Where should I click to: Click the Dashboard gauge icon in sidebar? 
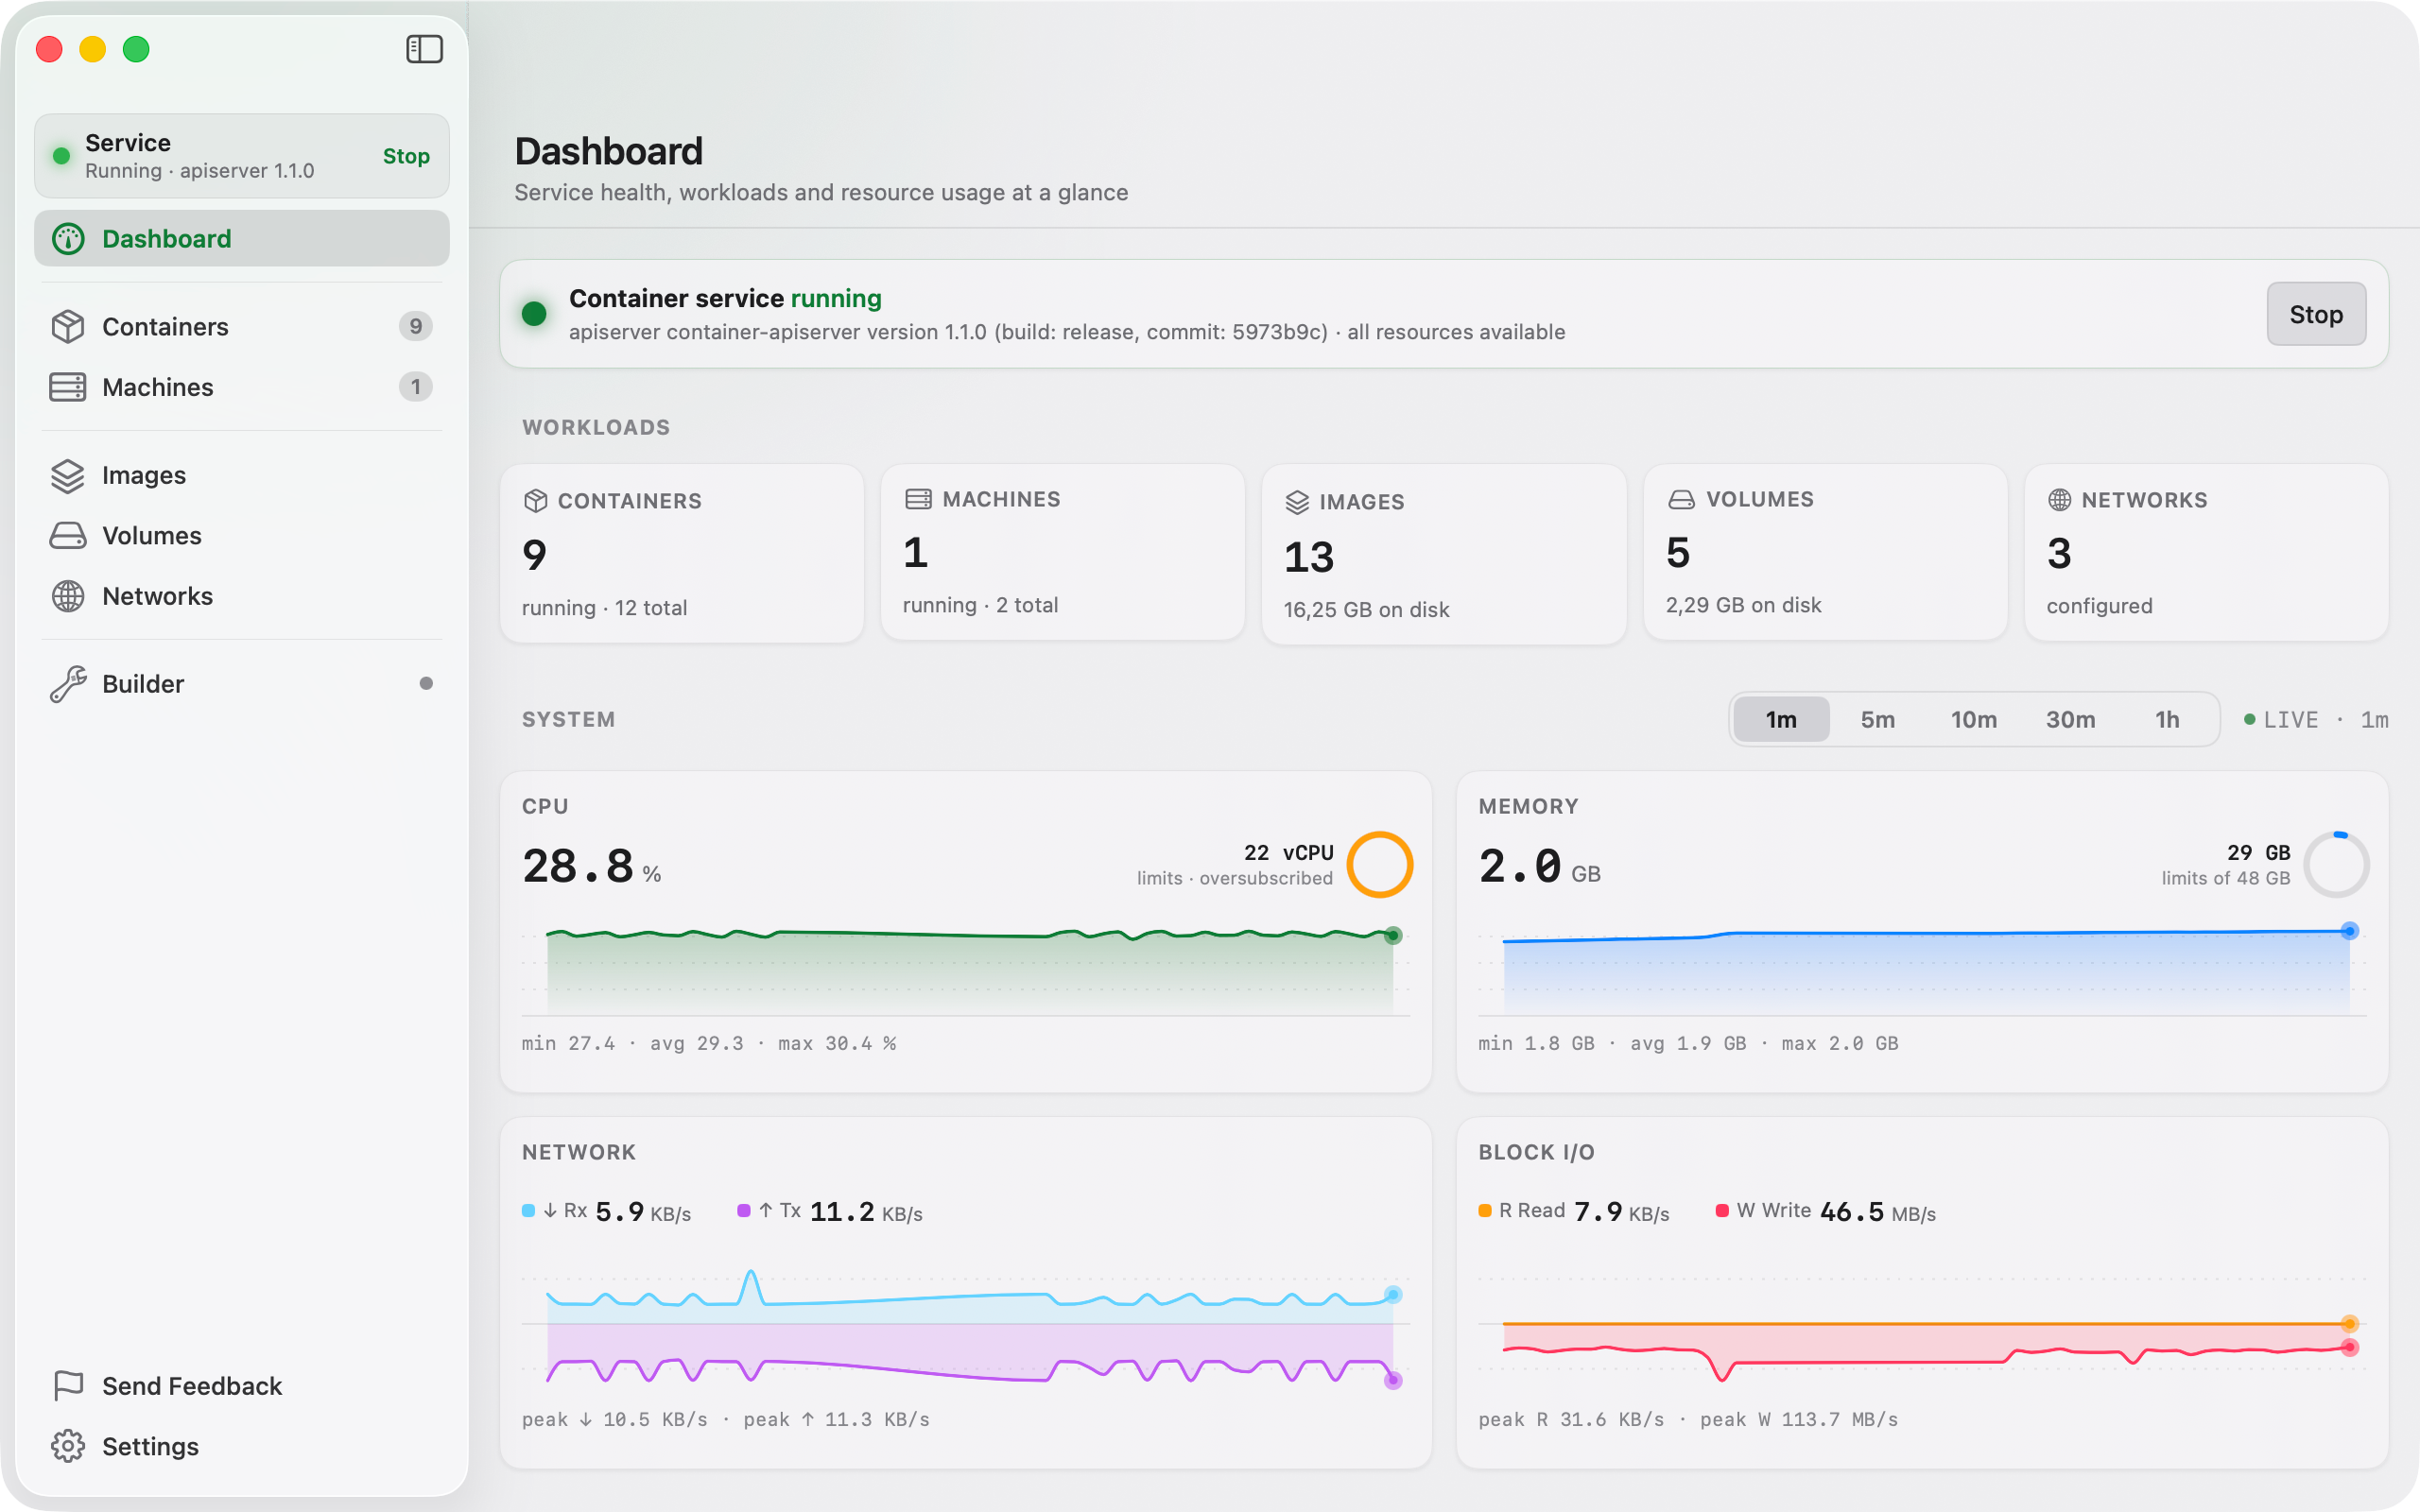(x=68, y=239)
